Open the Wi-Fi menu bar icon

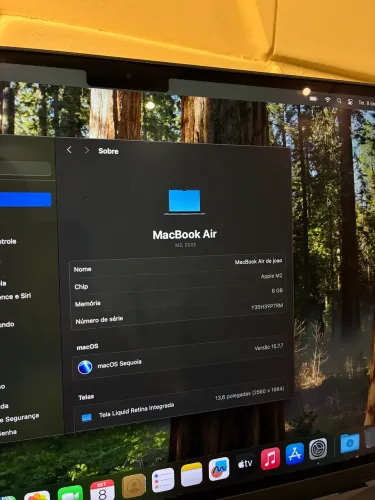(x=328, y=100)
